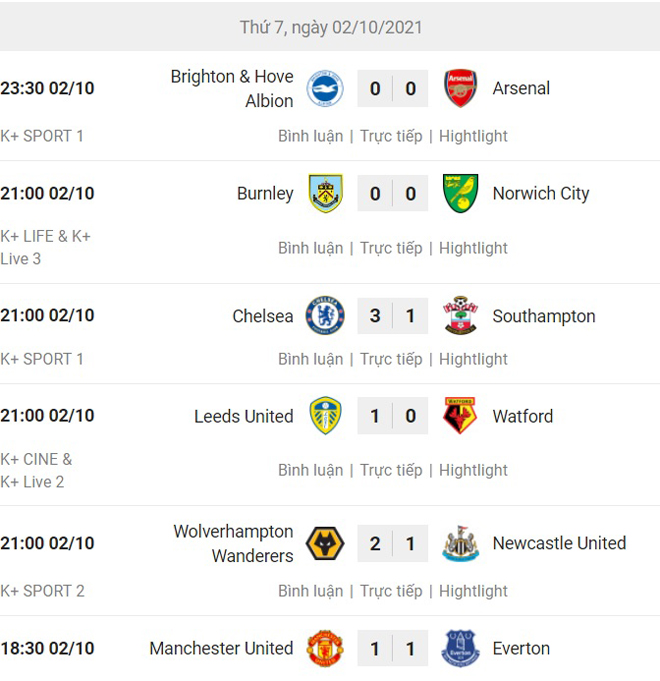Image resolution: width=660 pixels, height=681 pixels.
Task: Open Bình luận for Brighton vs Arsenal
Action: [310, 136]
